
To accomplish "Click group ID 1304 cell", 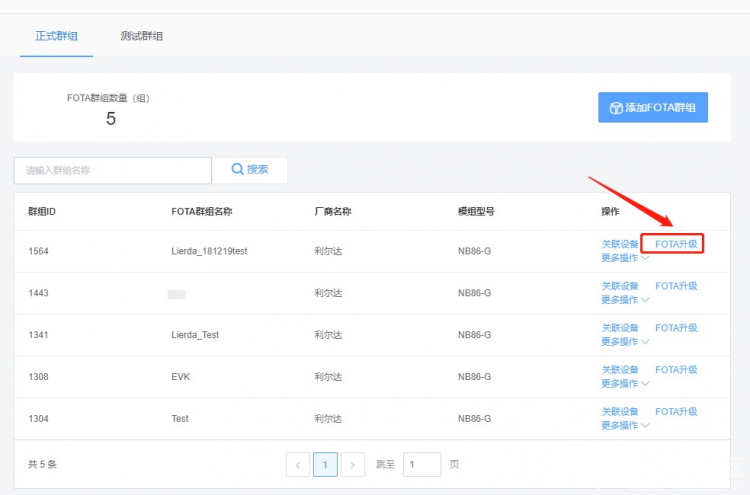I will pos(38,418).
